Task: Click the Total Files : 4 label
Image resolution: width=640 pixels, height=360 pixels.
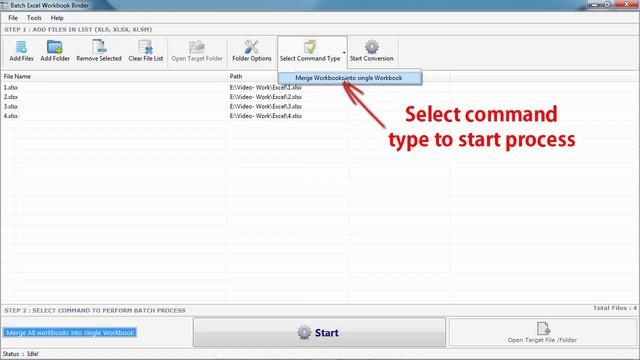Action: 615,308
